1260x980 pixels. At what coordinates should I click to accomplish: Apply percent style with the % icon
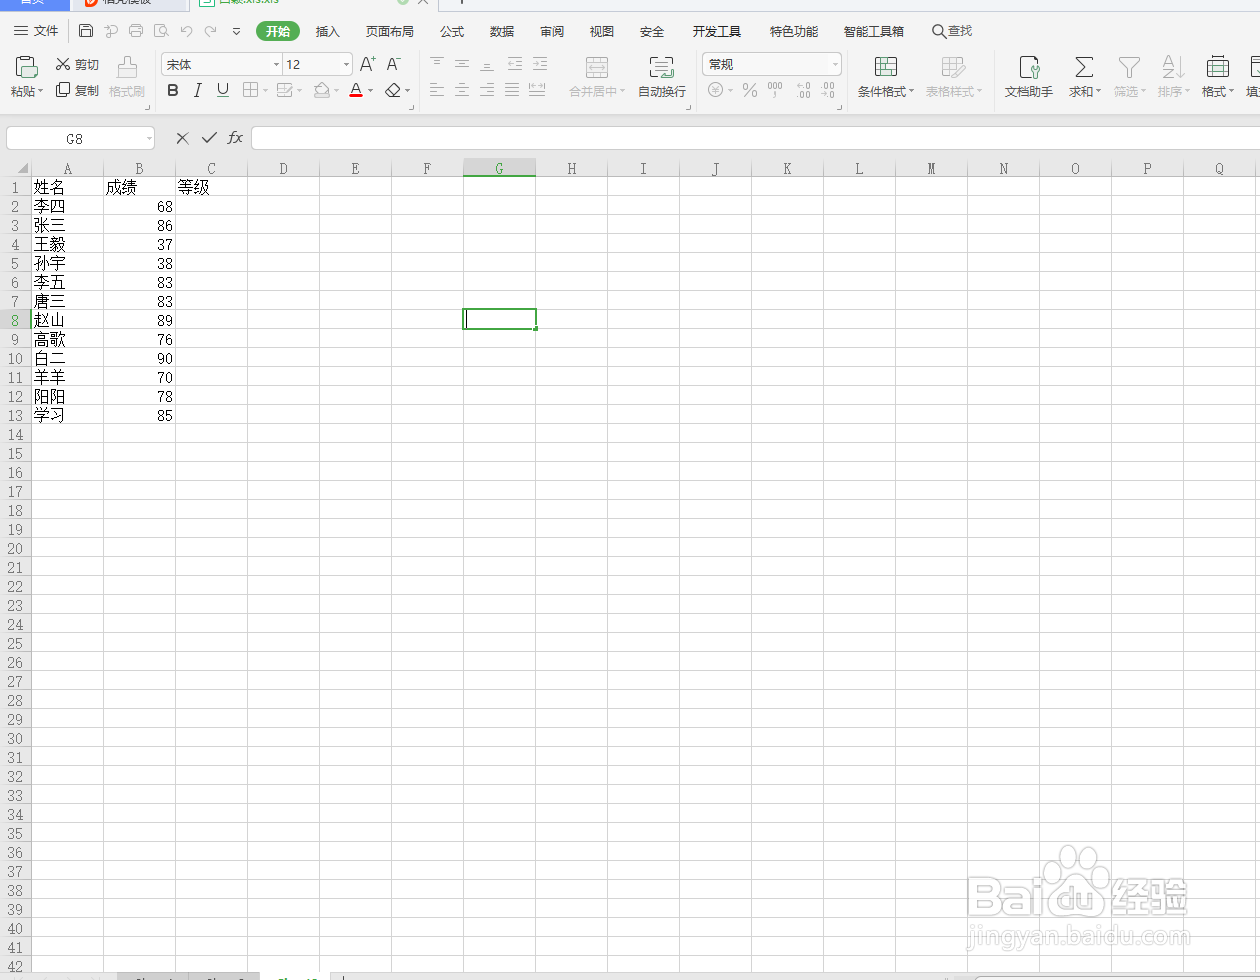pos(749,90)
